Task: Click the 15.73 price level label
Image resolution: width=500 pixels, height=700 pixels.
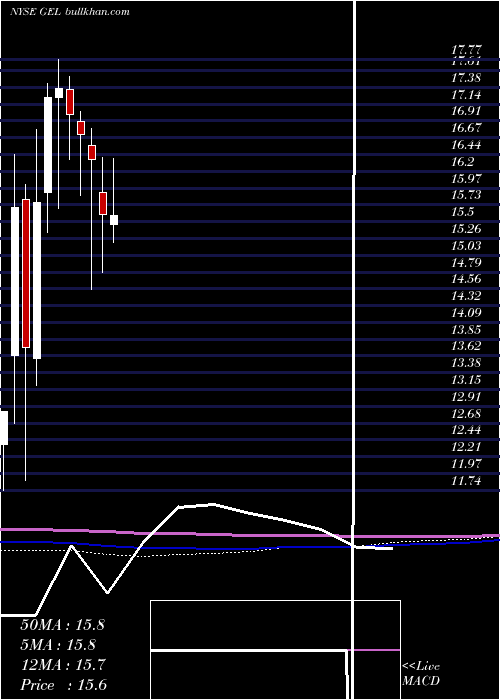Action: click(466, 195)
